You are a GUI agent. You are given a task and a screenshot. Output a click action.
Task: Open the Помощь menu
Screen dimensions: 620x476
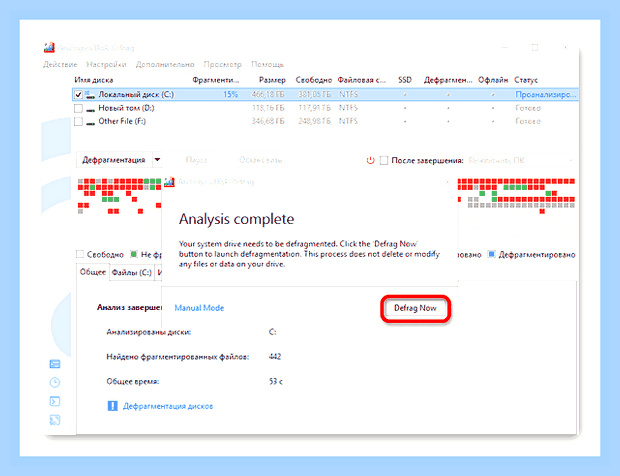click(x=268, y=64)
